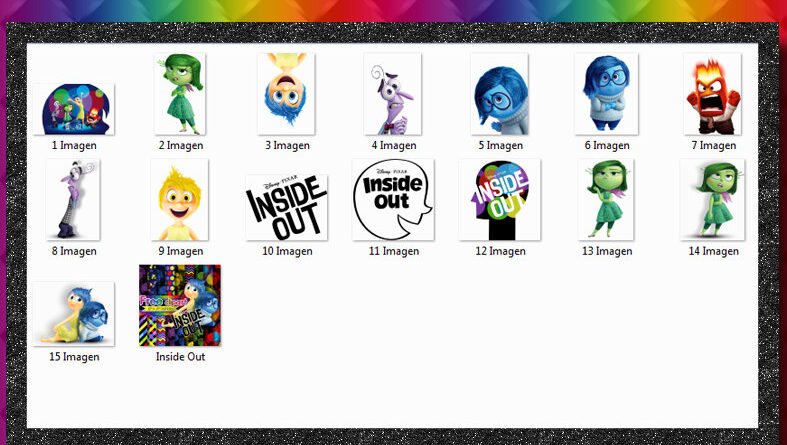The width and height of the screenshot is (787, 445).
Task: Open the 12 Imagen colorful head logo thumbnail
Action: click(x=499, y=199)
